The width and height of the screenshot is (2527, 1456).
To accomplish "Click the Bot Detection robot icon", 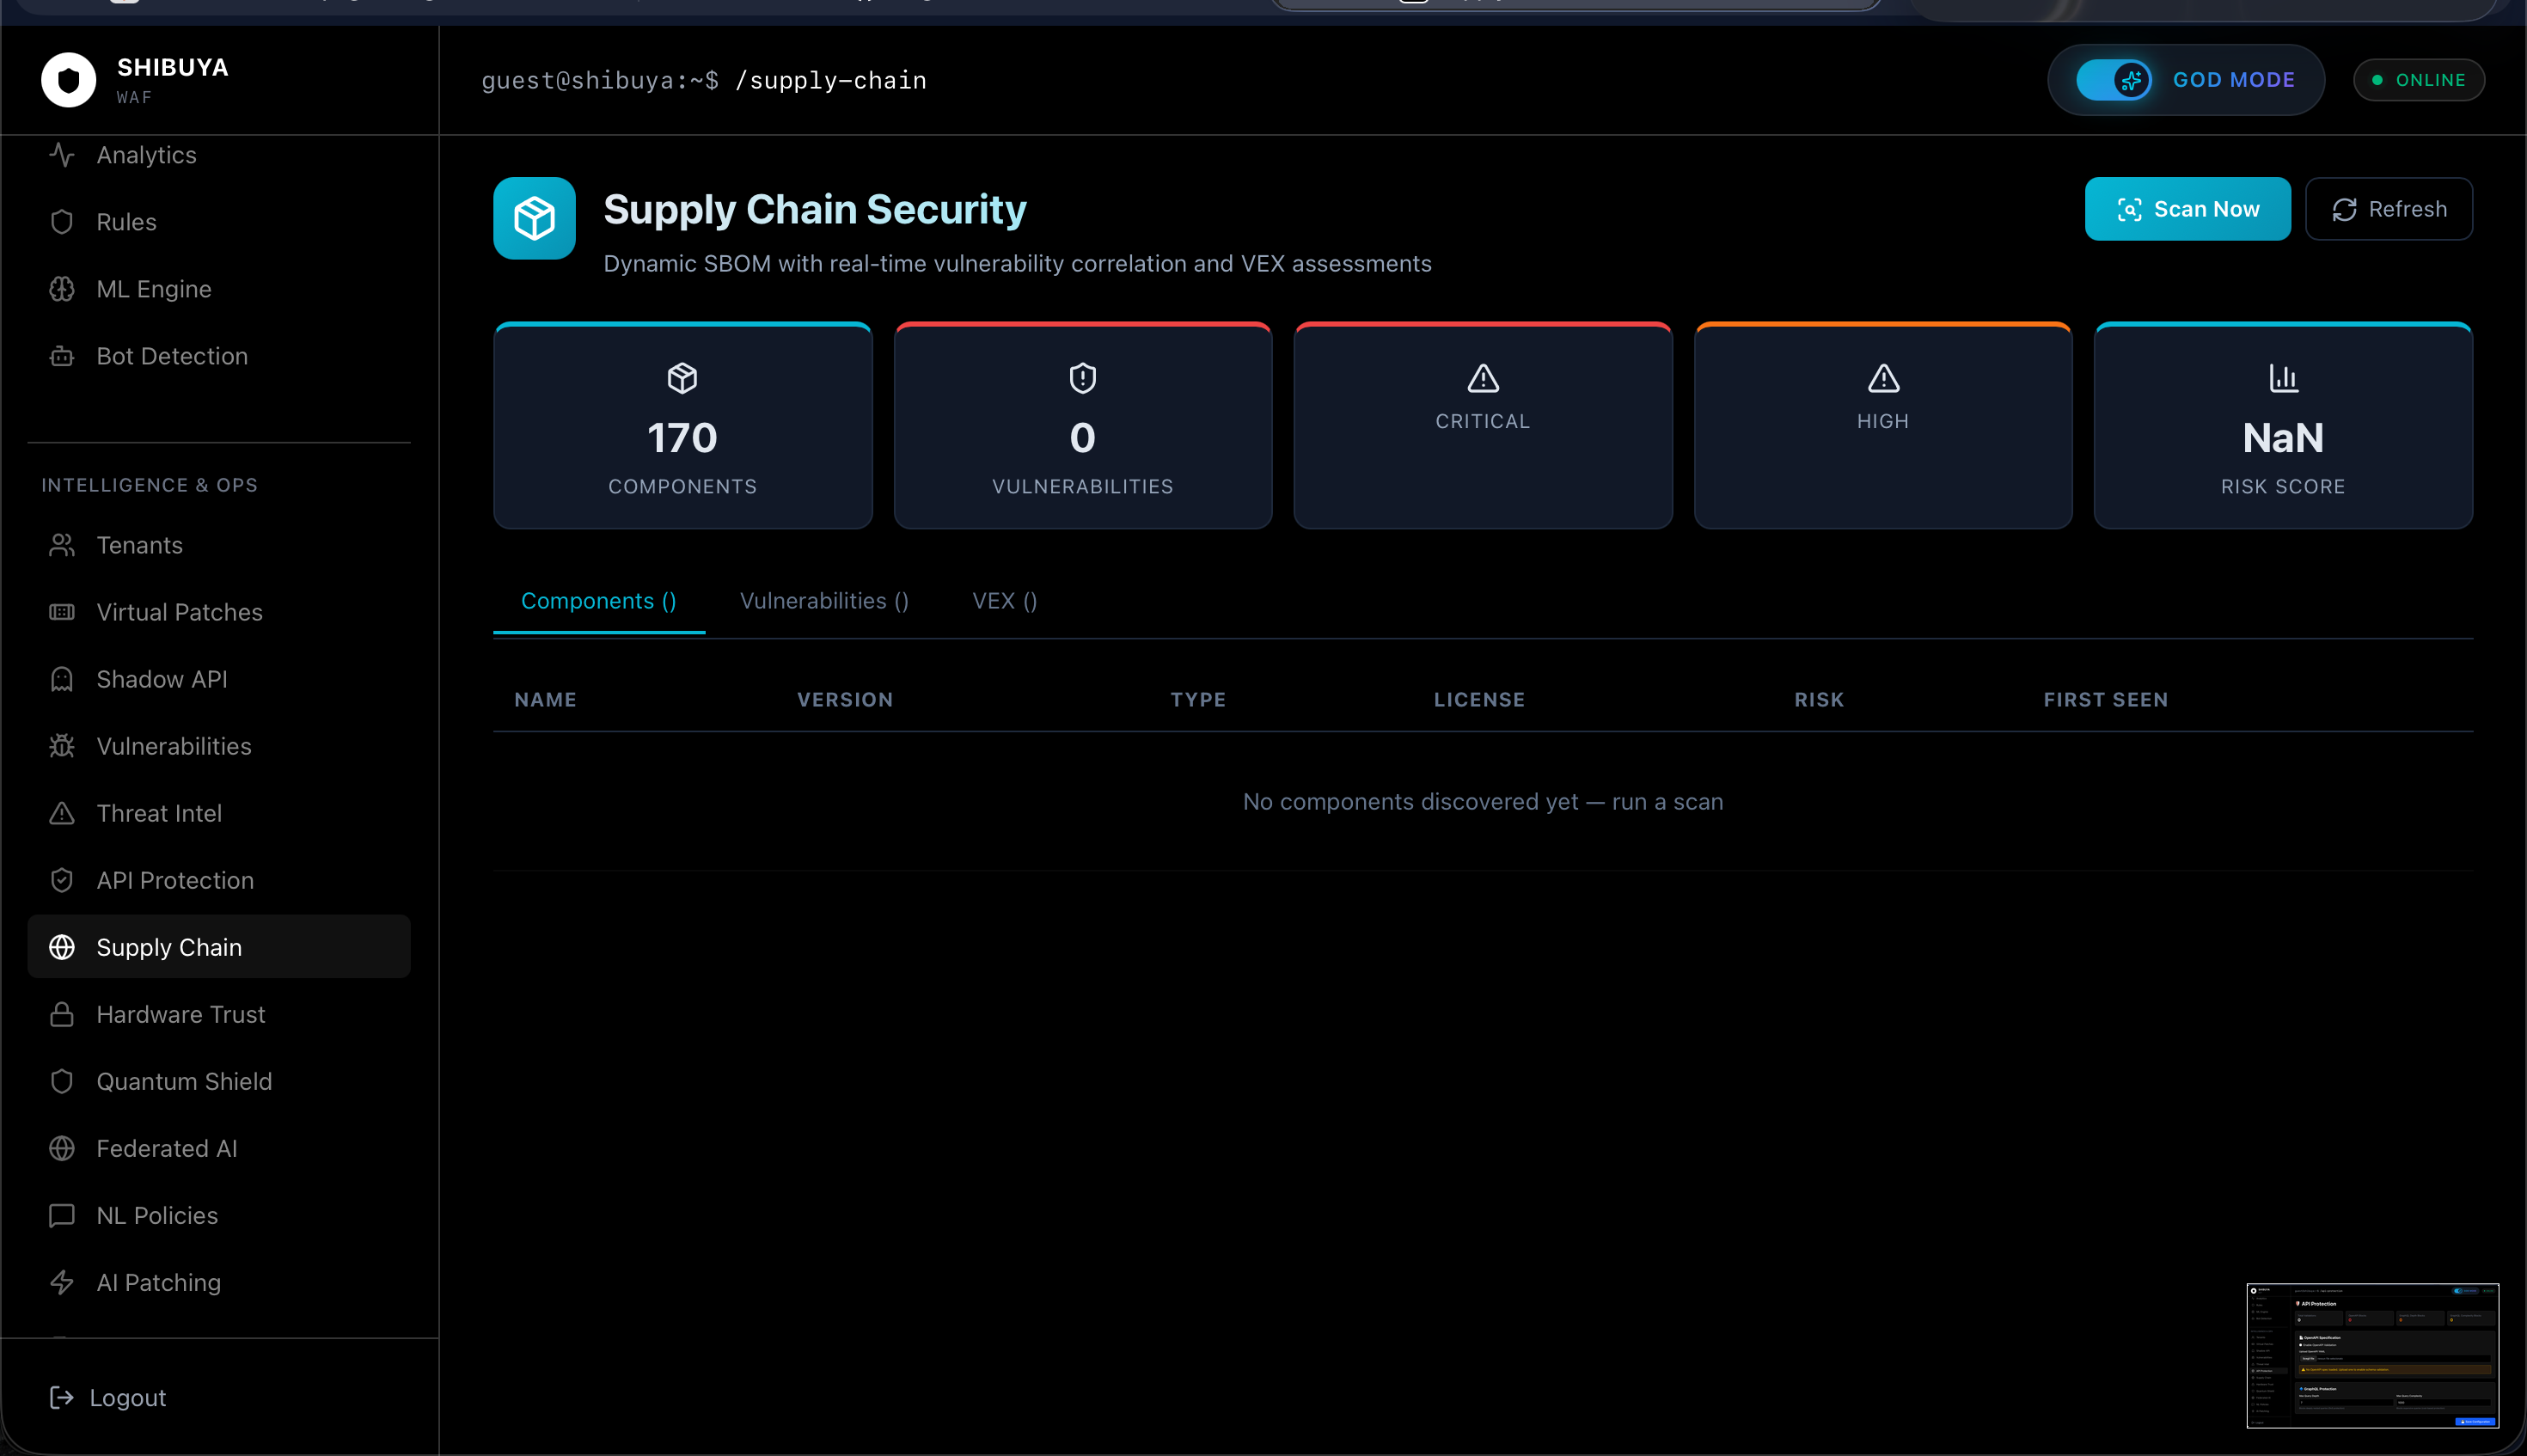I will [x=62, y=356].
